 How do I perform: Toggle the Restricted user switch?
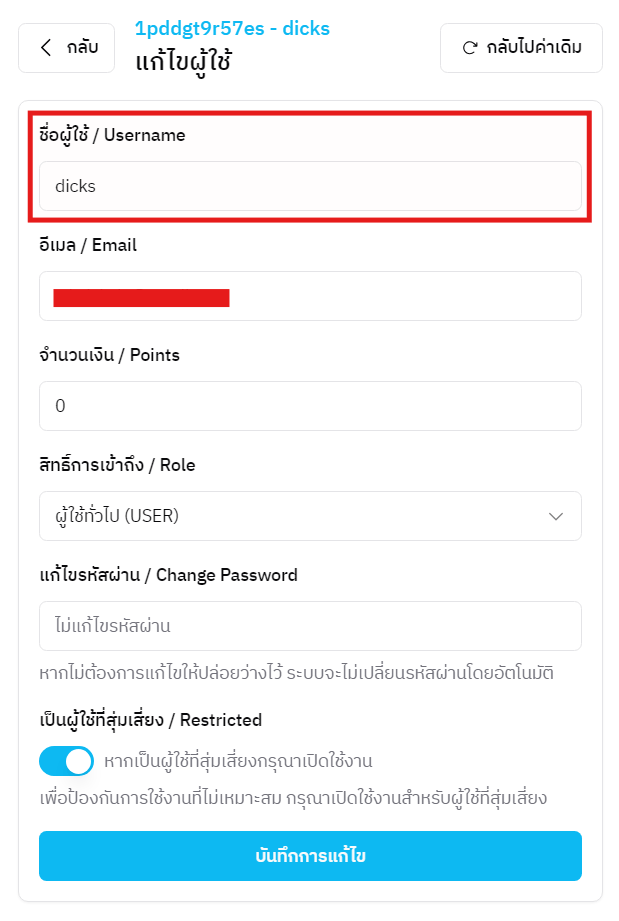(66, 761)
